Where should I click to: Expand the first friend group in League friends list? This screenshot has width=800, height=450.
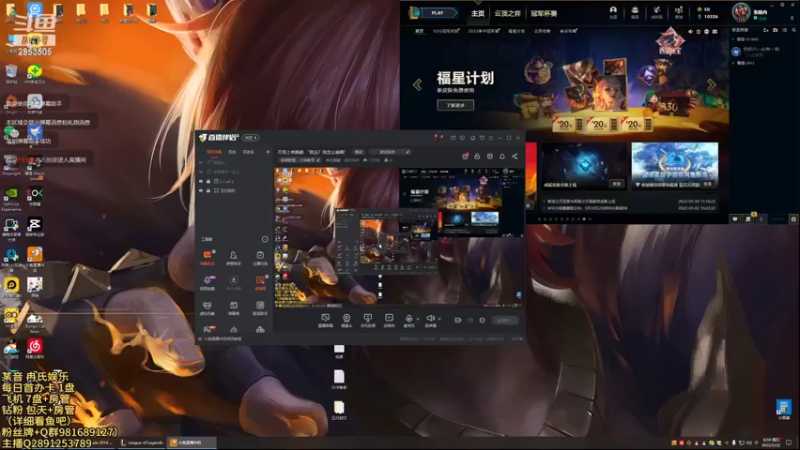(x=734, y=39)
